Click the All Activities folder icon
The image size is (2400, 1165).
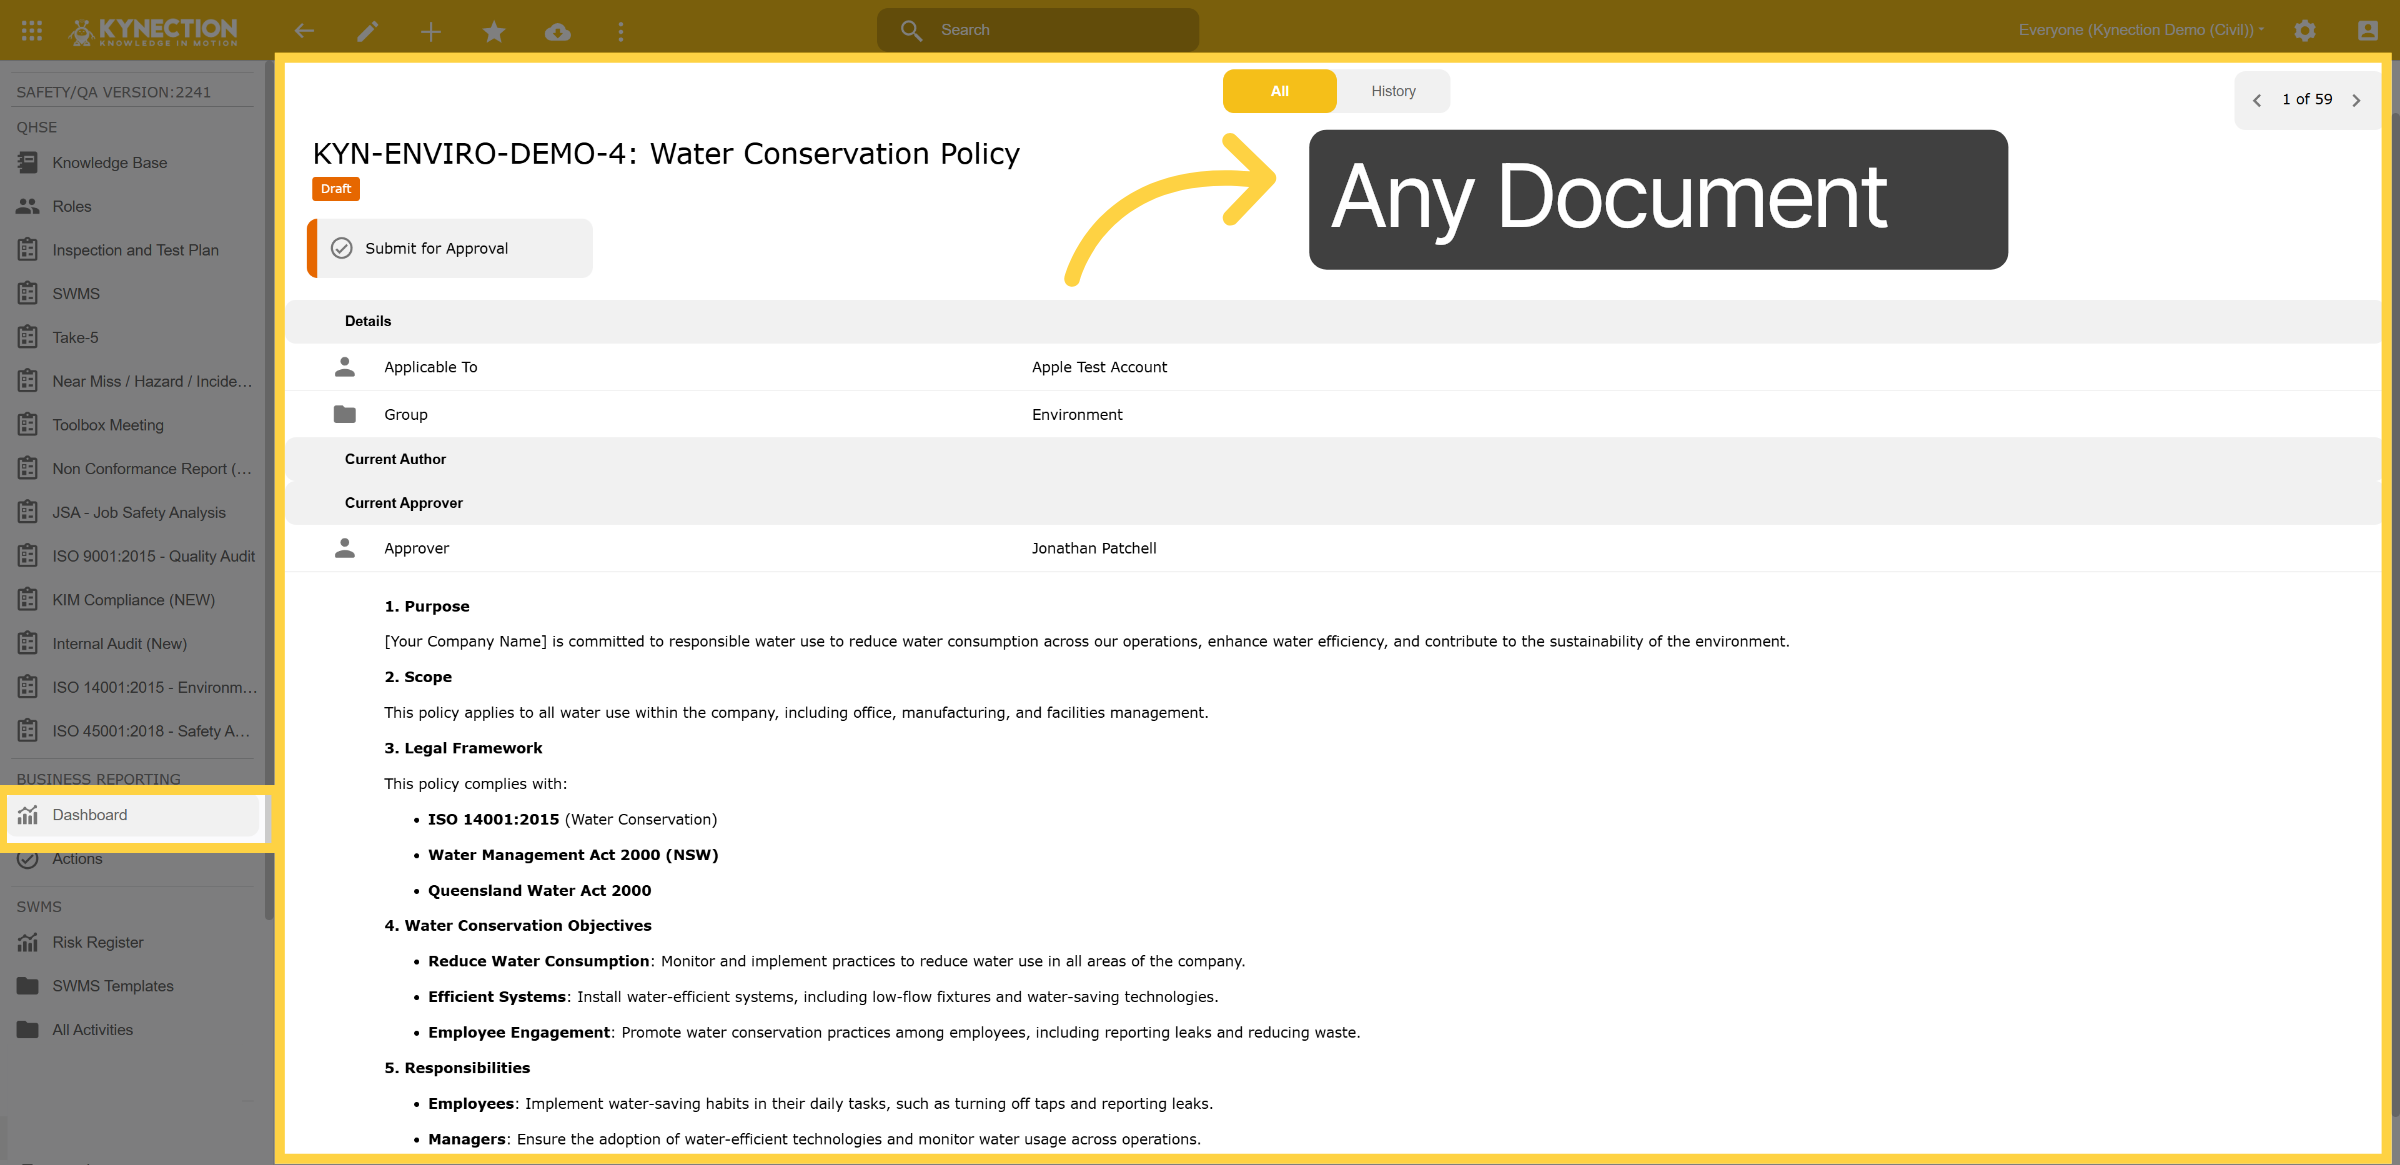[x=28, y=1029]
